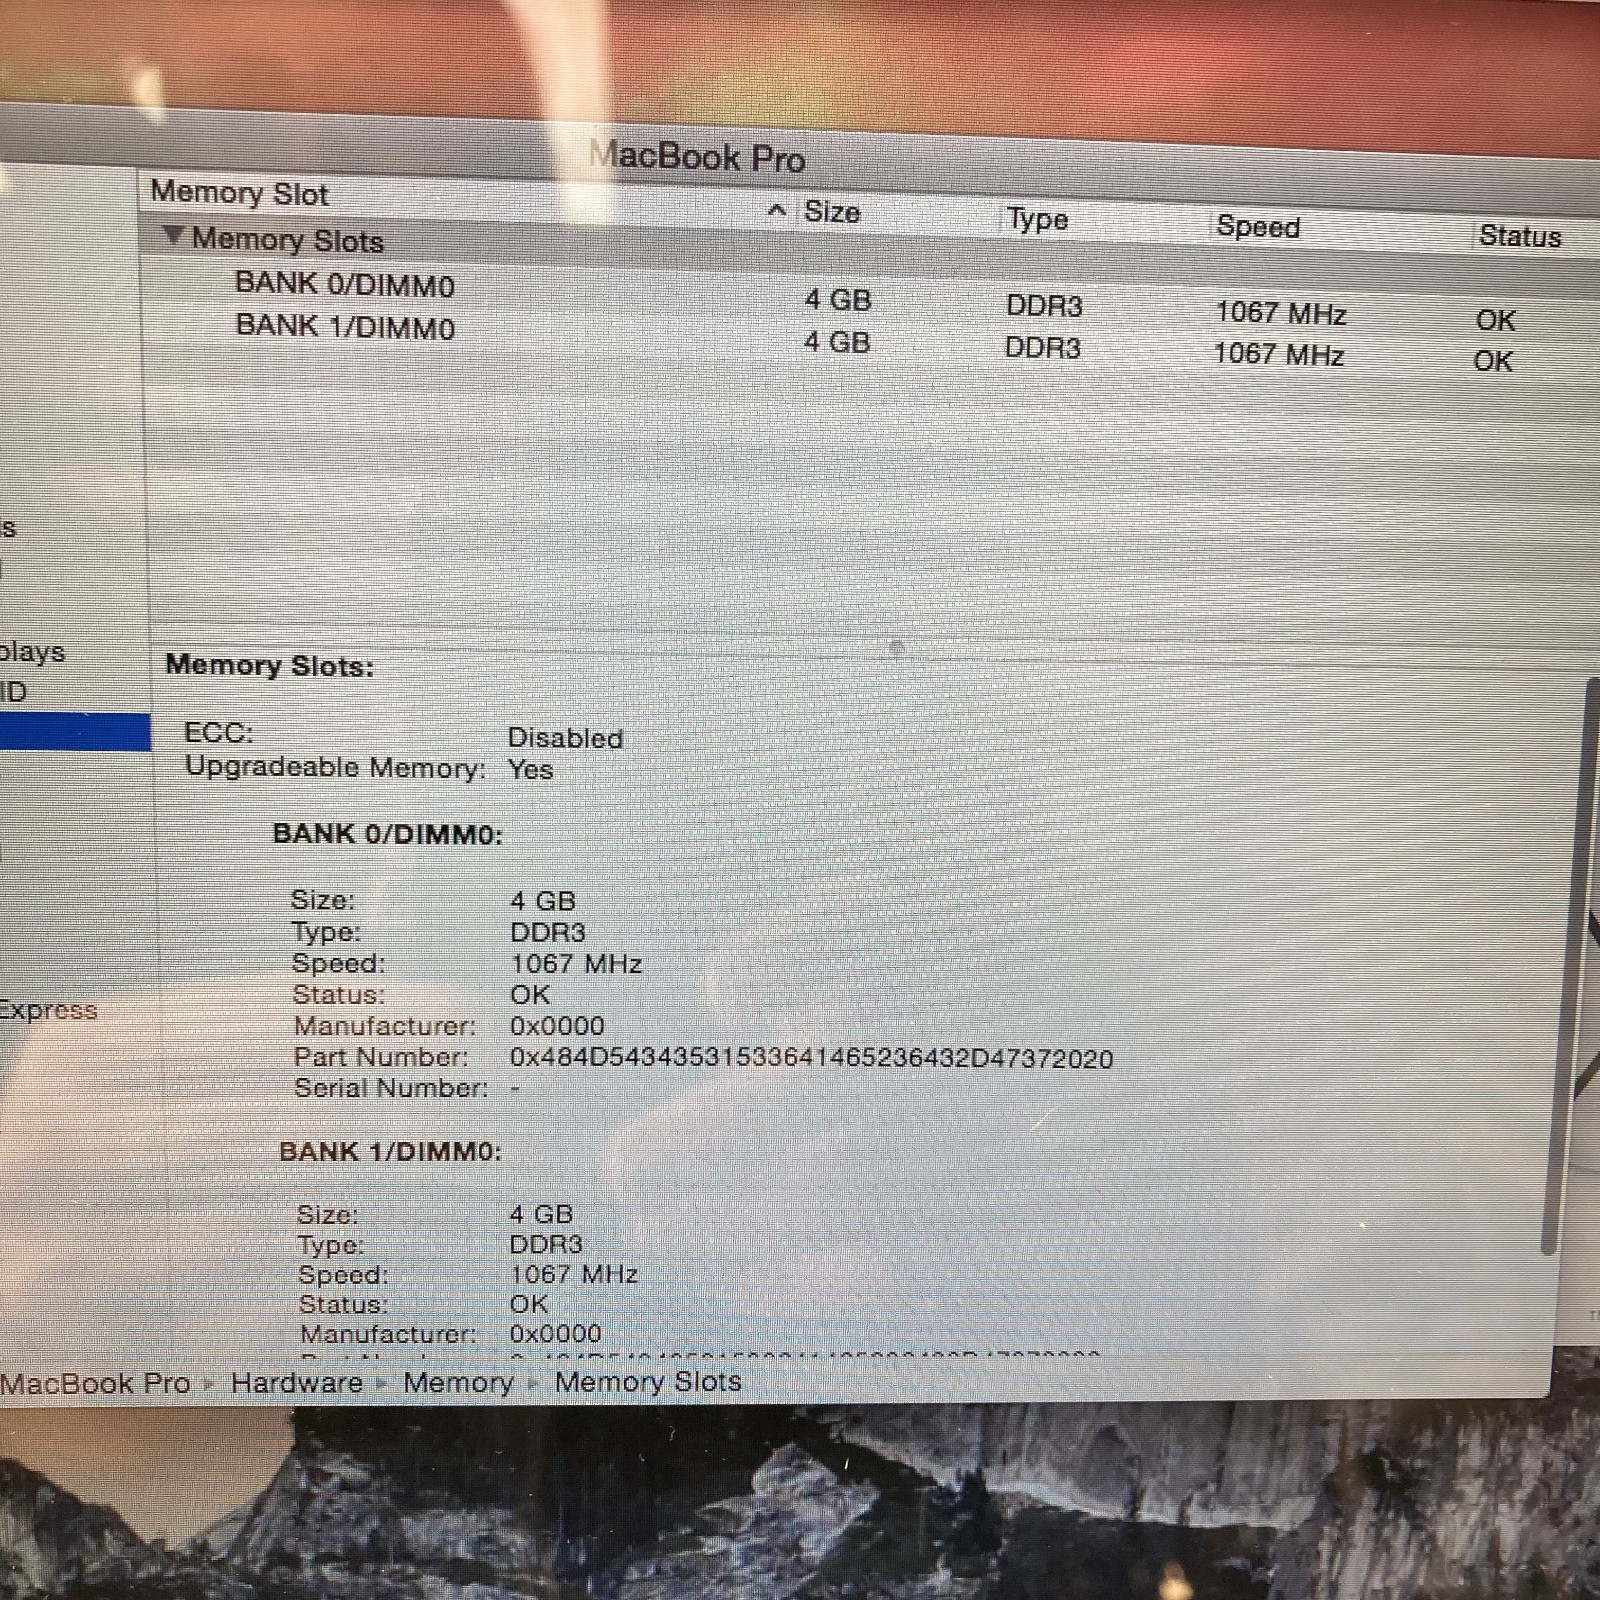The width and height of the screenshot is (1600, 1600).
Task: Click the BANK 0/DIMM0: details heading
Action: point(388,834)
